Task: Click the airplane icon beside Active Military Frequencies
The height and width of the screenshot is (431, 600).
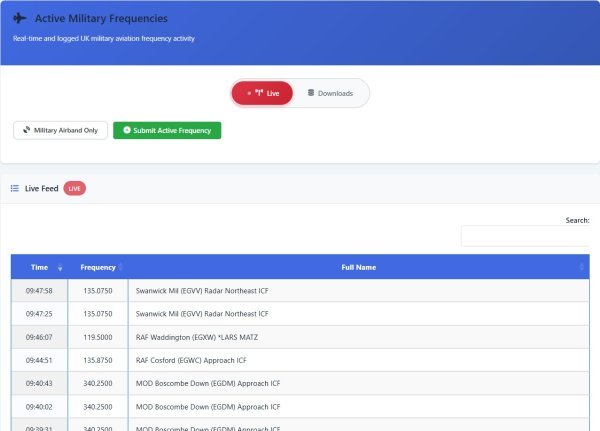Action: [20, 18]
